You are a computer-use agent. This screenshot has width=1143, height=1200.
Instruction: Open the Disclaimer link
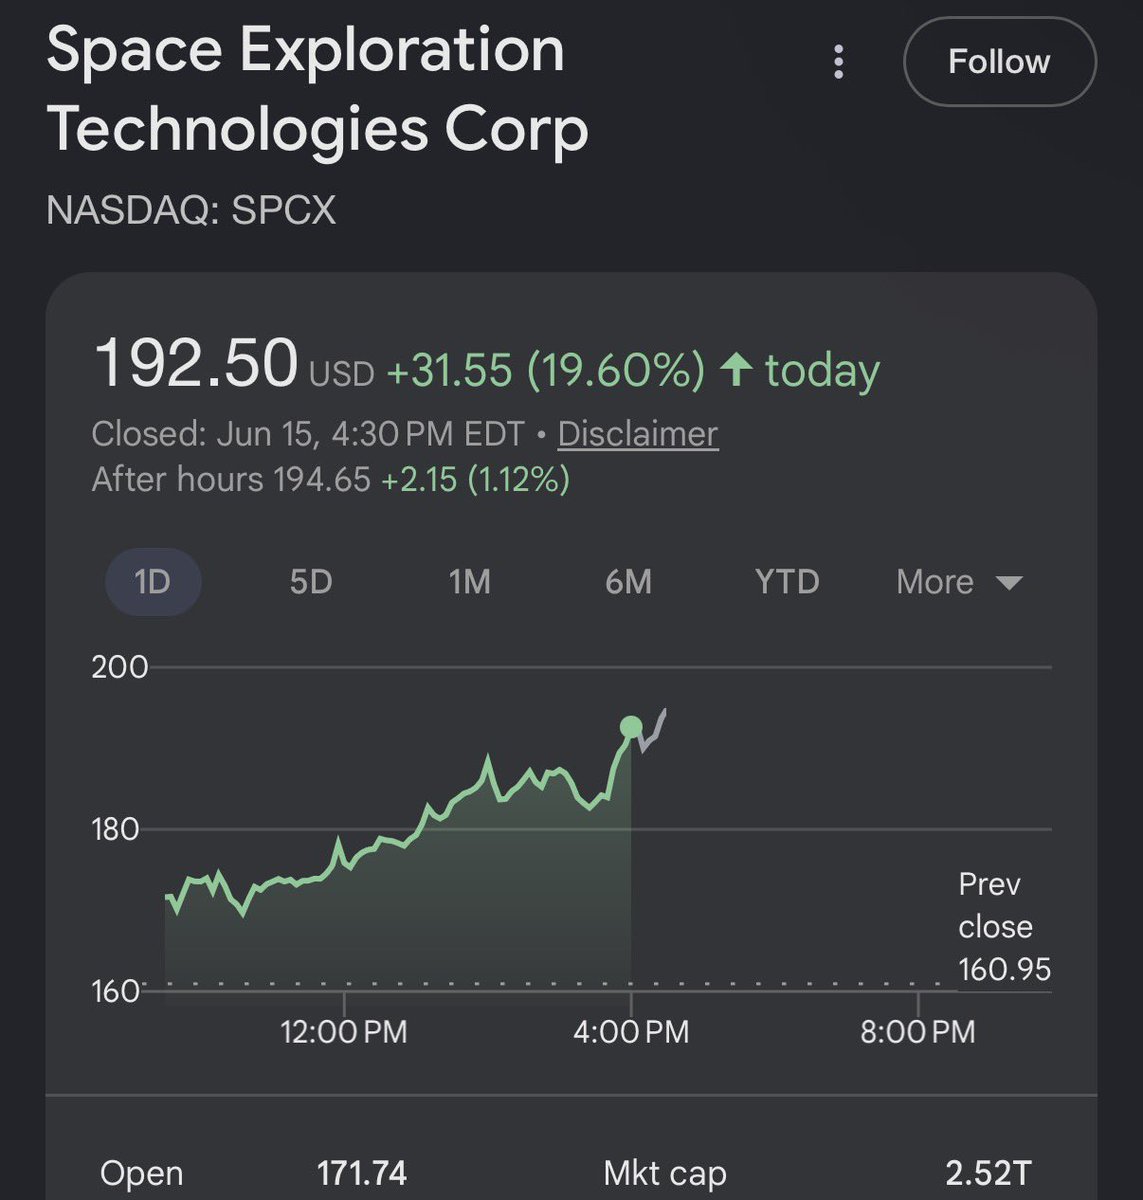tap(638, 434)
